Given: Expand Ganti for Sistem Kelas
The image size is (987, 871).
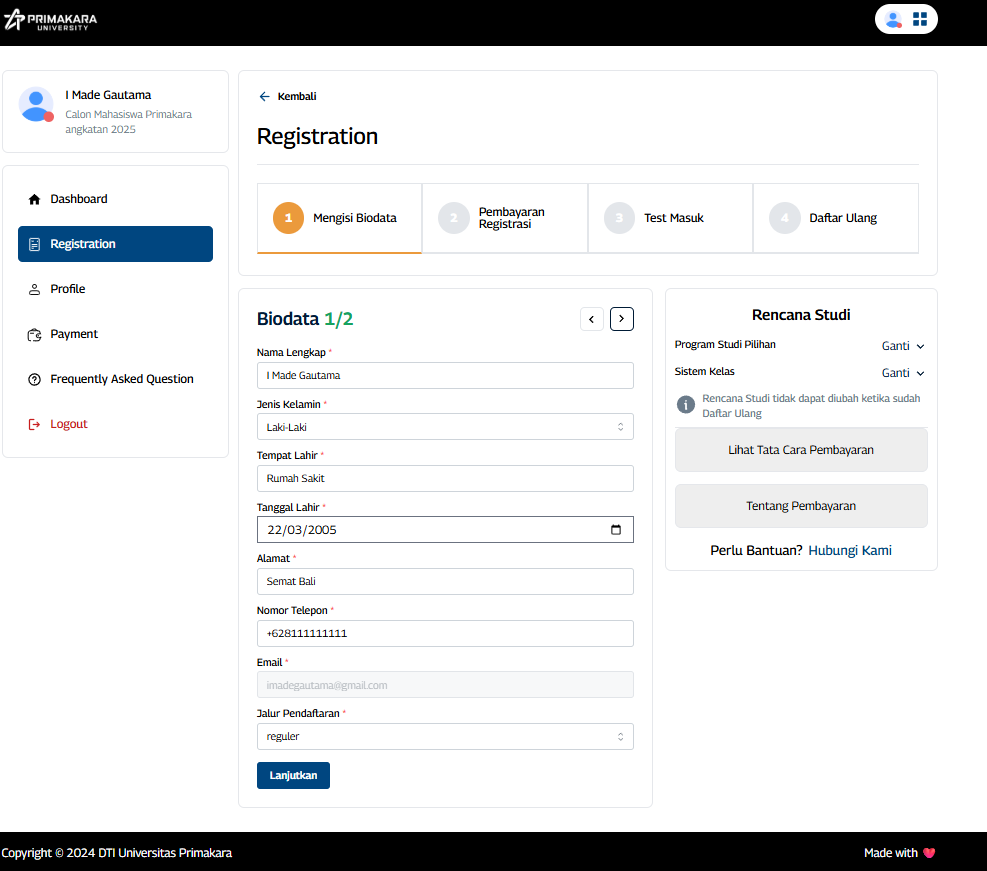Looking at the screenshot, I should pos(903,373).
